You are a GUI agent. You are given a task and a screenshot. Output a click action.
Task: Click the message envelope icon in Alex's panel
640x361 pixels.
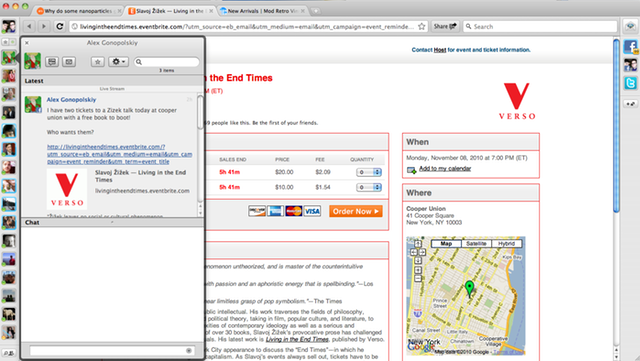[x=69, y=62]
